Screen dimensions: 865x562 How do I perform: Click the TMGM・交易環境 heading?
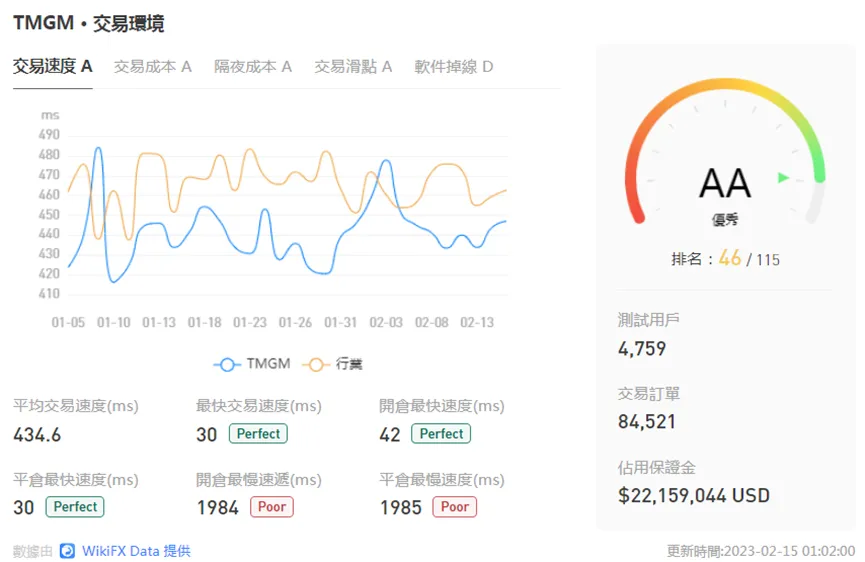[x=88, y=23]
